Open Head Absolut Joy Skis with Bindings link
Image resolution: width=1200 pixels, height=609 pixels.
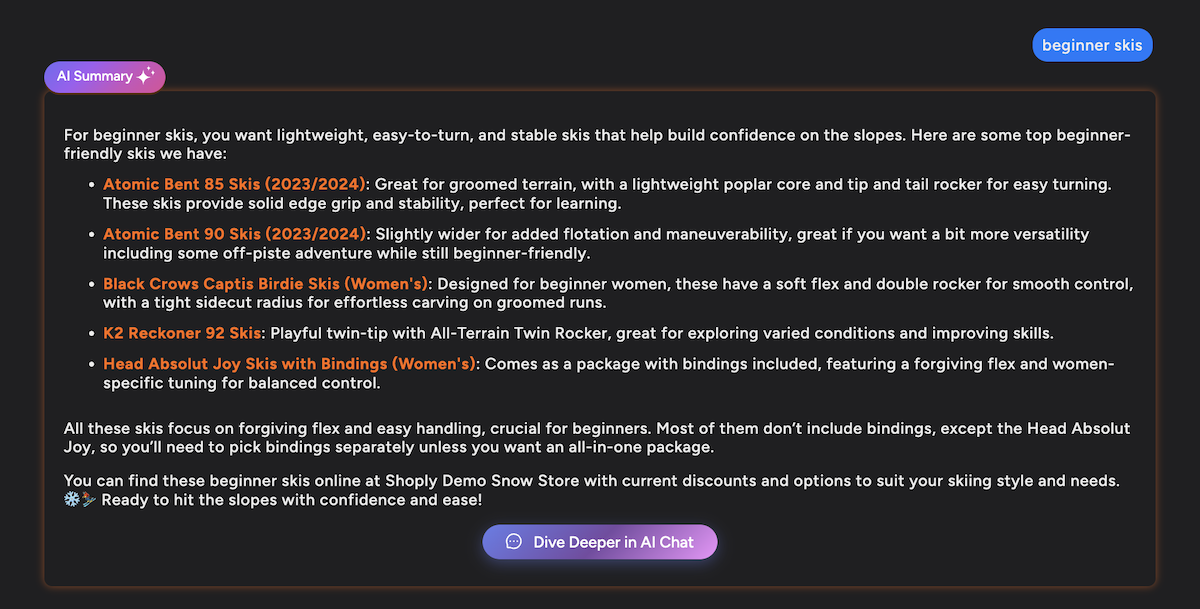(x=289, y=364)
